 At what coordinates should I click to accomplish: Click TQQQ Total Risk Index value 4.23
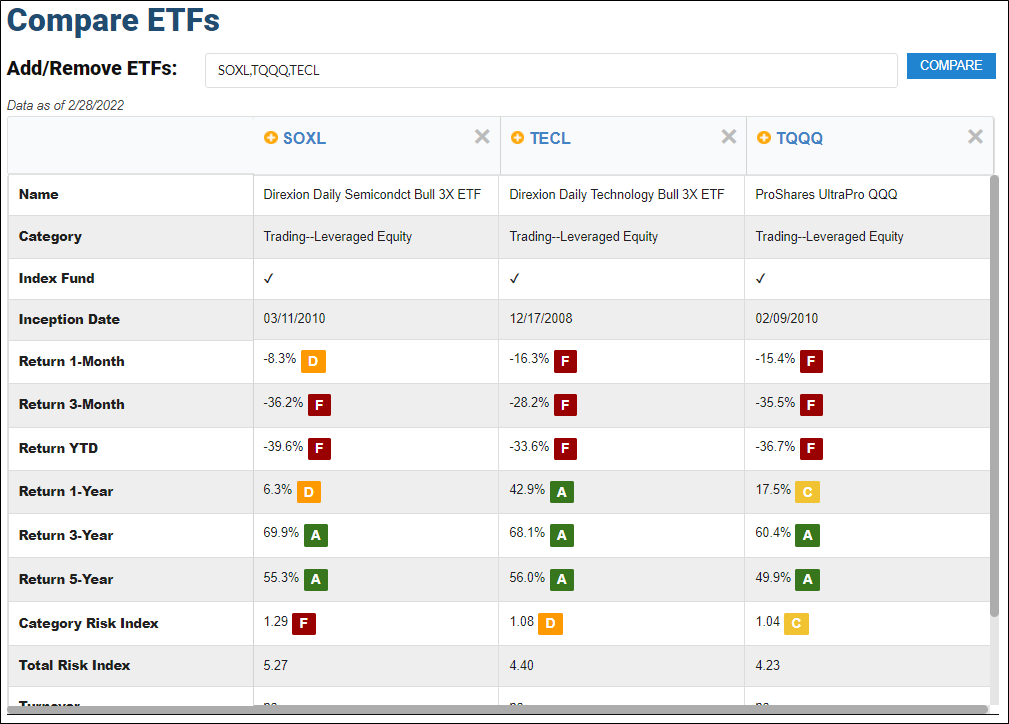pyautogui.click(x=767, y=665)
